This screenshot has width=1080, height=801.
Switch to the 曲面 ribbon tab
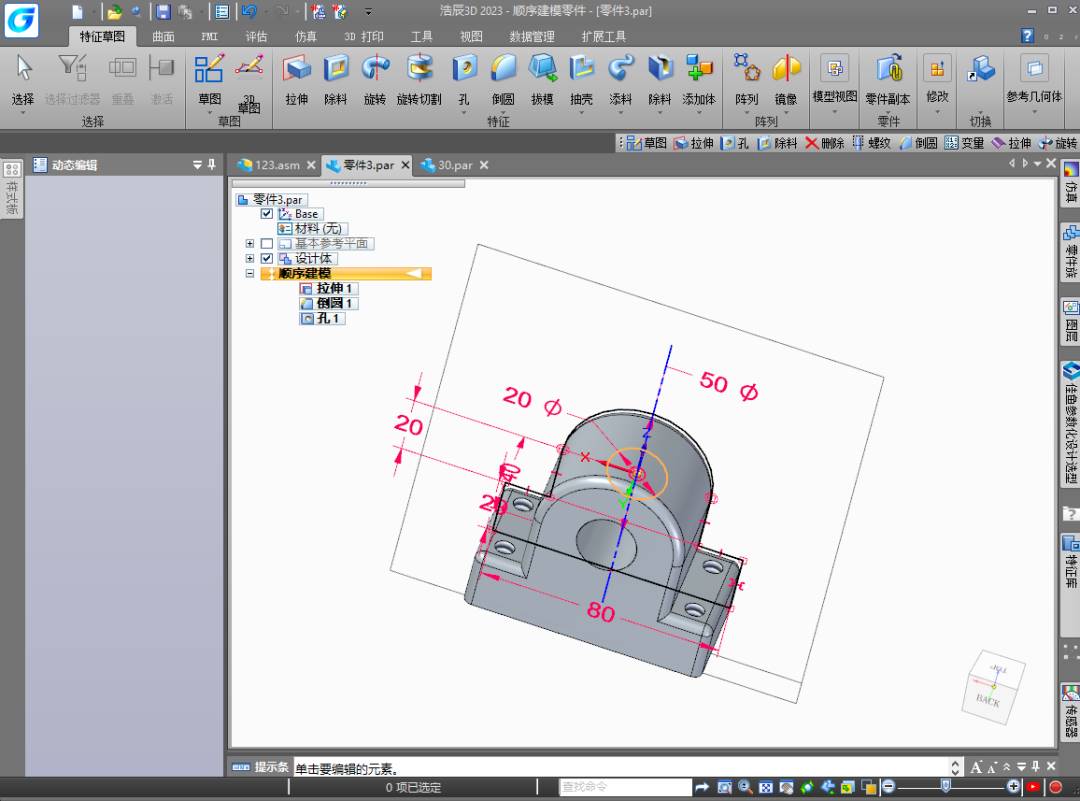tap(163, 37)
